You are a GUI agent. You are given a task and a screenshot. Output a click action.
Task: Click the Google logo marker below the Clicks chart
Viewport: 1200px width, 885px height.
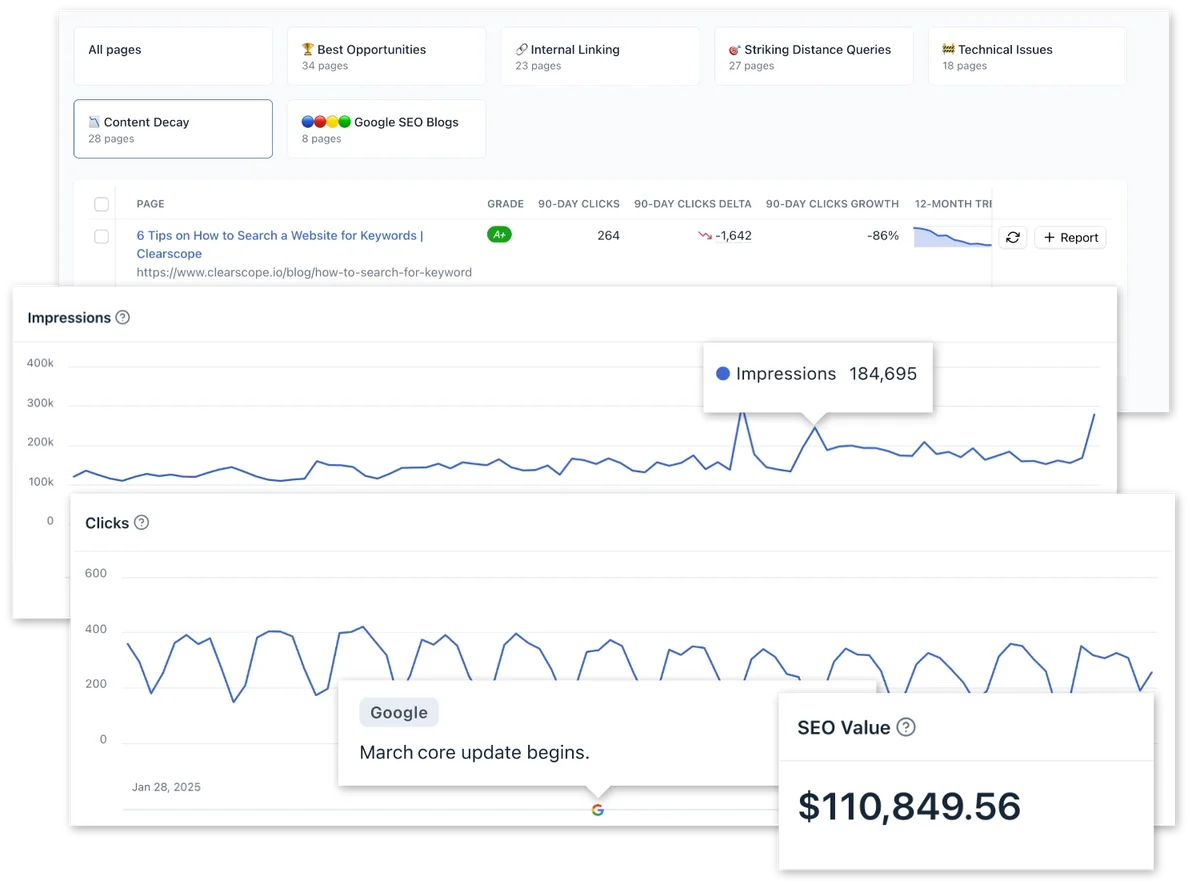pyautogui.click(x=598, y=810)
